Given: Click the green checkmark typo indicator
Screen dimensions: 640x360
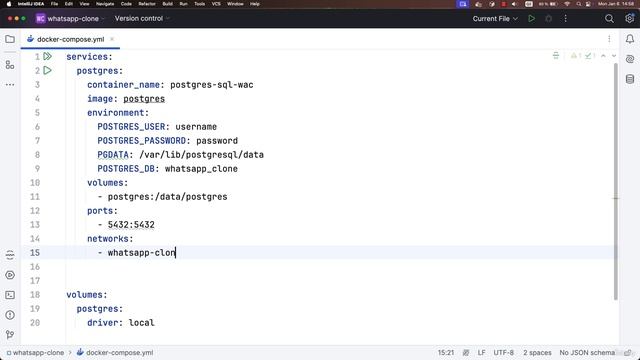Looking at the screenshot, I should (x=590, y=56).
